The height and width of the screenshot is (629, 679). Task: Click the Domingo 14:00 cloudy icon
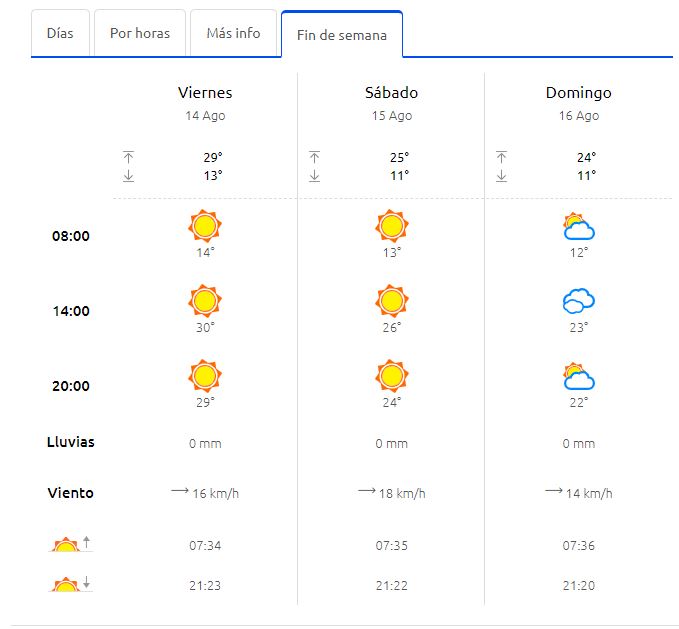(579, 301)
